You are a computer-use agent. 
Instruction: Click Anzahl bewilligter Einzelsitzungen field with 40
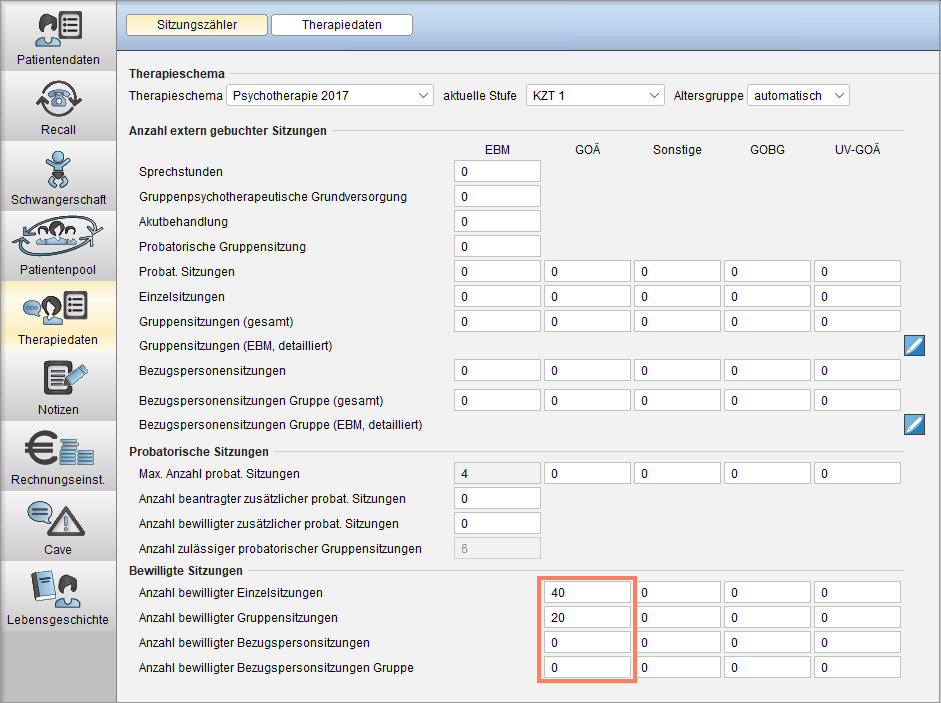pyautogui.click(x=587, y=593)
